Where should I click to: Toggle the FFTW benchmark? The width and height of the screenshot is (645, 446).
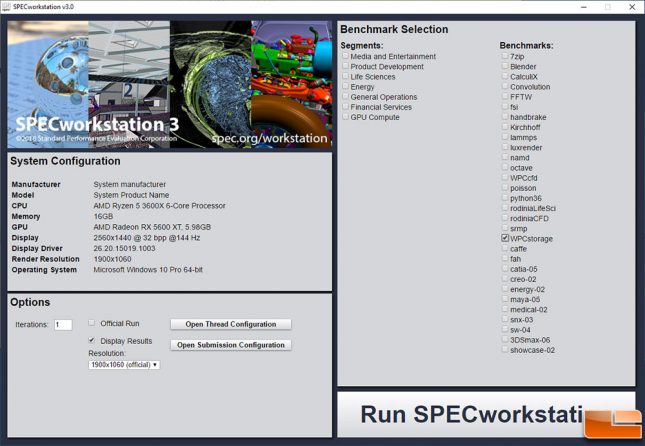click(x=505, y=96)
